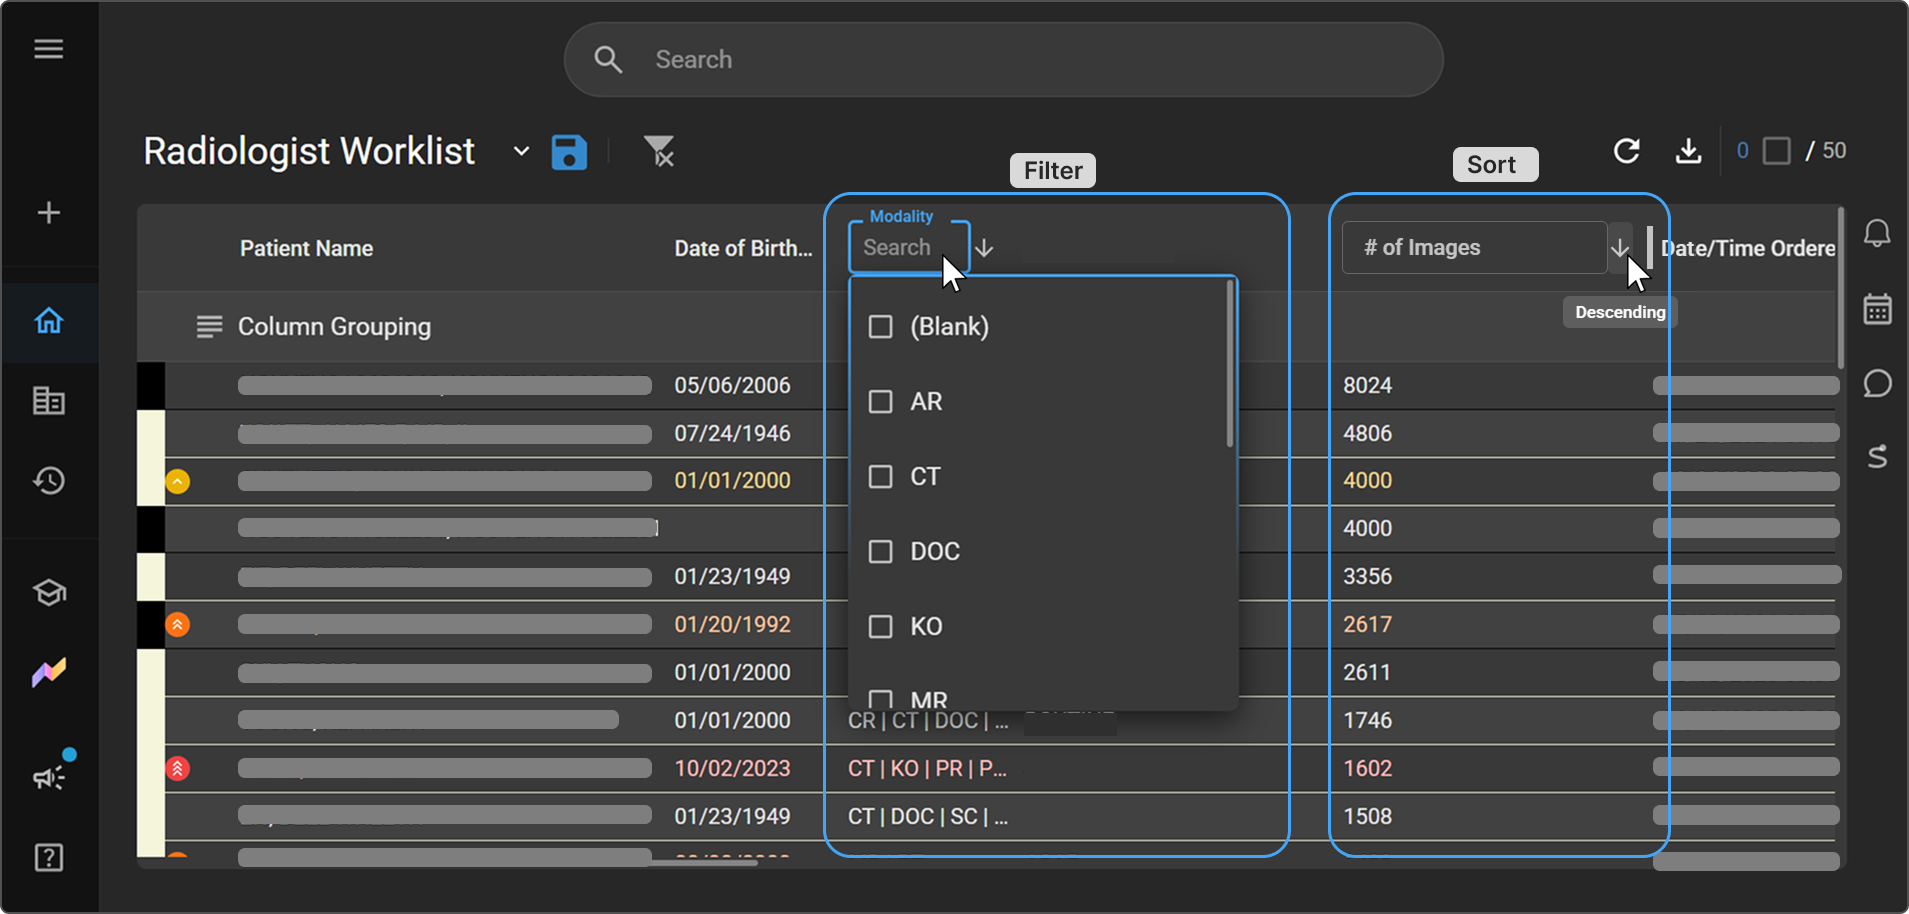Expand the Radiologist Worklist dropdown chevron
The image size is (1909, 914).
(x=521, y=152)
